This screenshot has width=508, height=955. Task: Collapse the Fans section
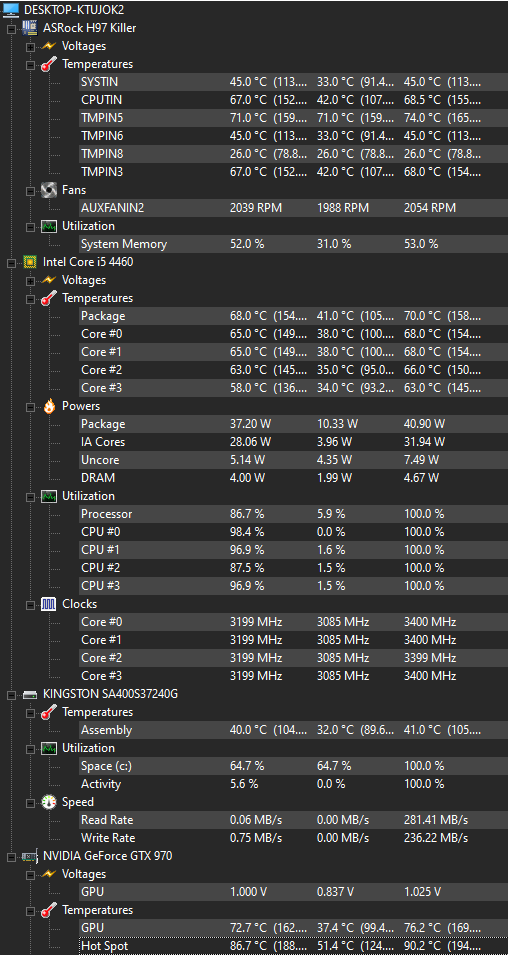pyautogui.click(x=30, y=190)
